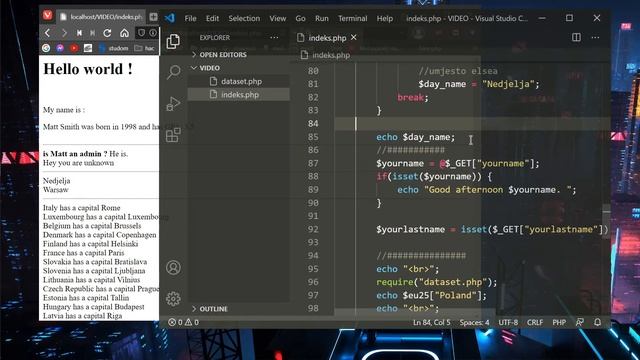
Task: Change encoding via UTF-8 status item
Action: coord(508,322)
